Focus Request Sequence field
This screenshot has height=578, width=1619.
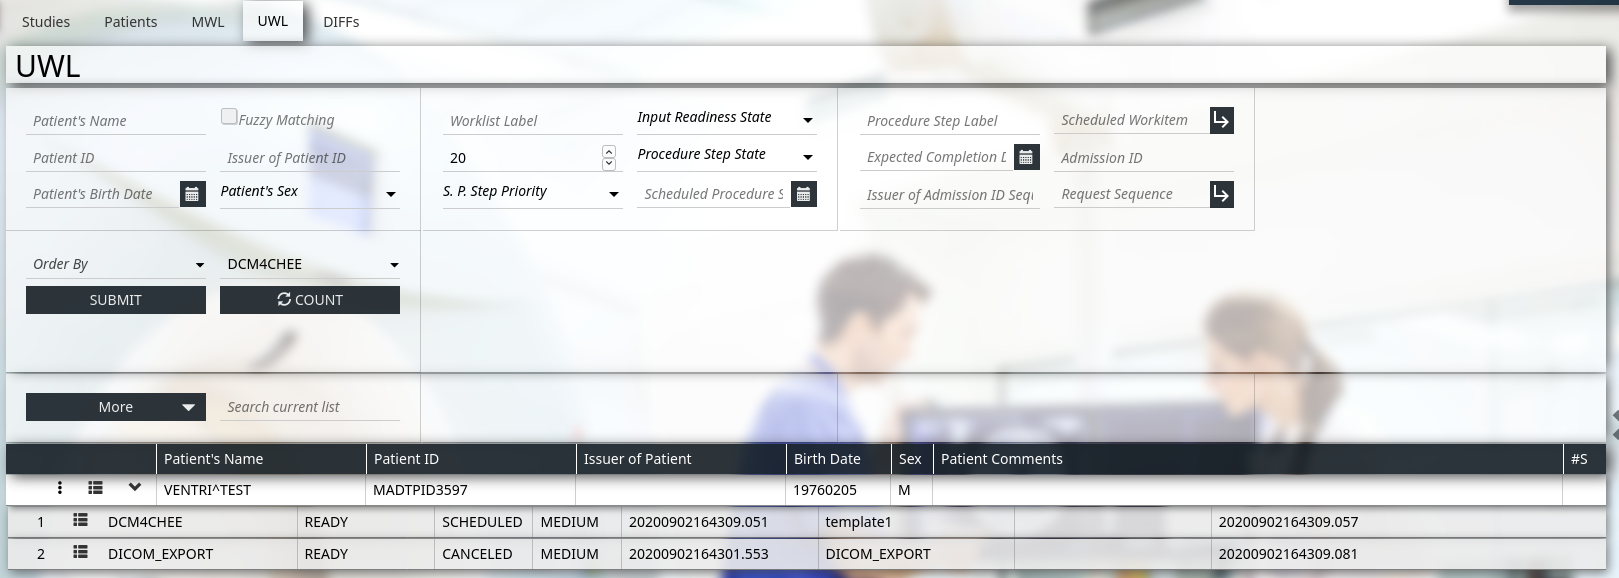click(x=1131, y=194)
